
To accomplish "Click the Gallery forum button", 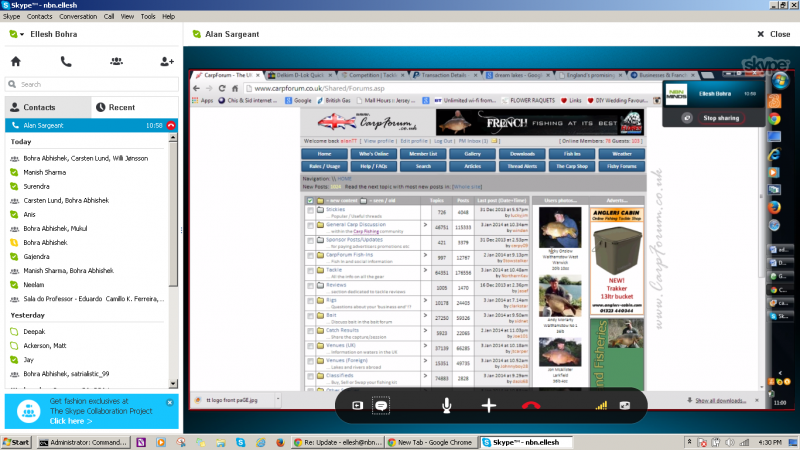I will pyautogui.click(x=472, y=154).
